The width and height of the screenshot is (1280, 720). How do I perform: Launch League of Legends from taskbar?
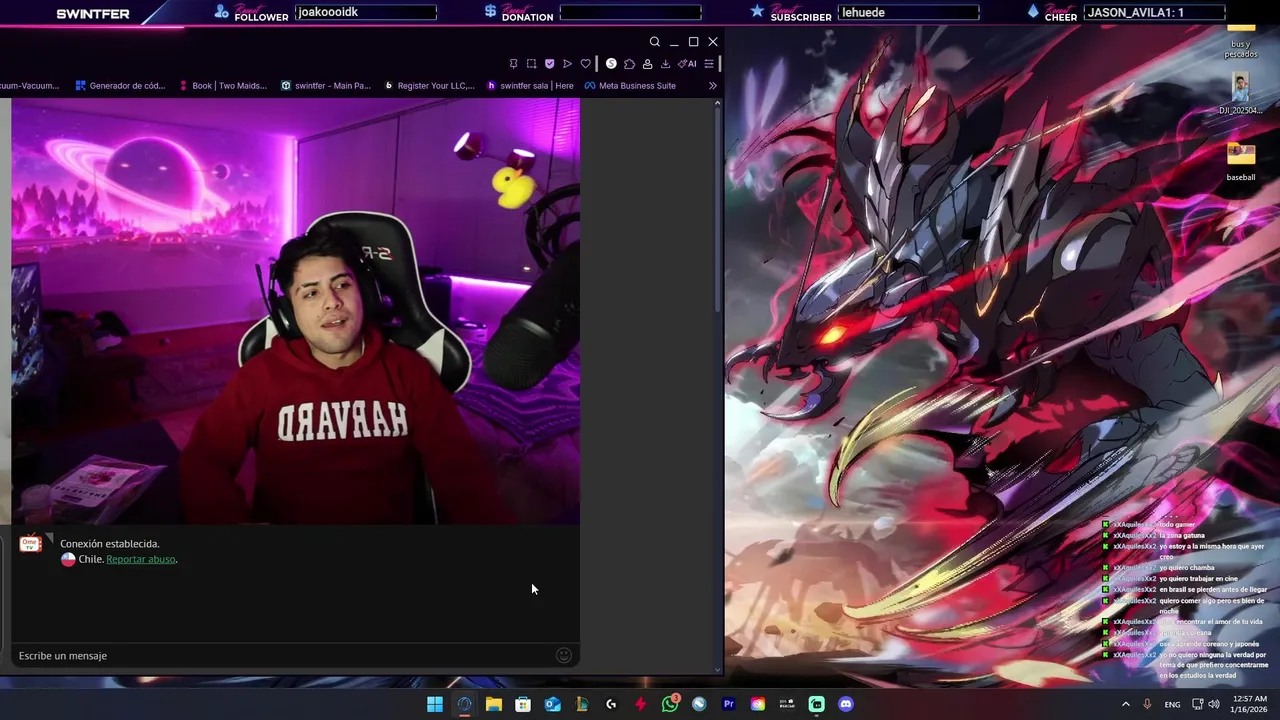[582, 704]
